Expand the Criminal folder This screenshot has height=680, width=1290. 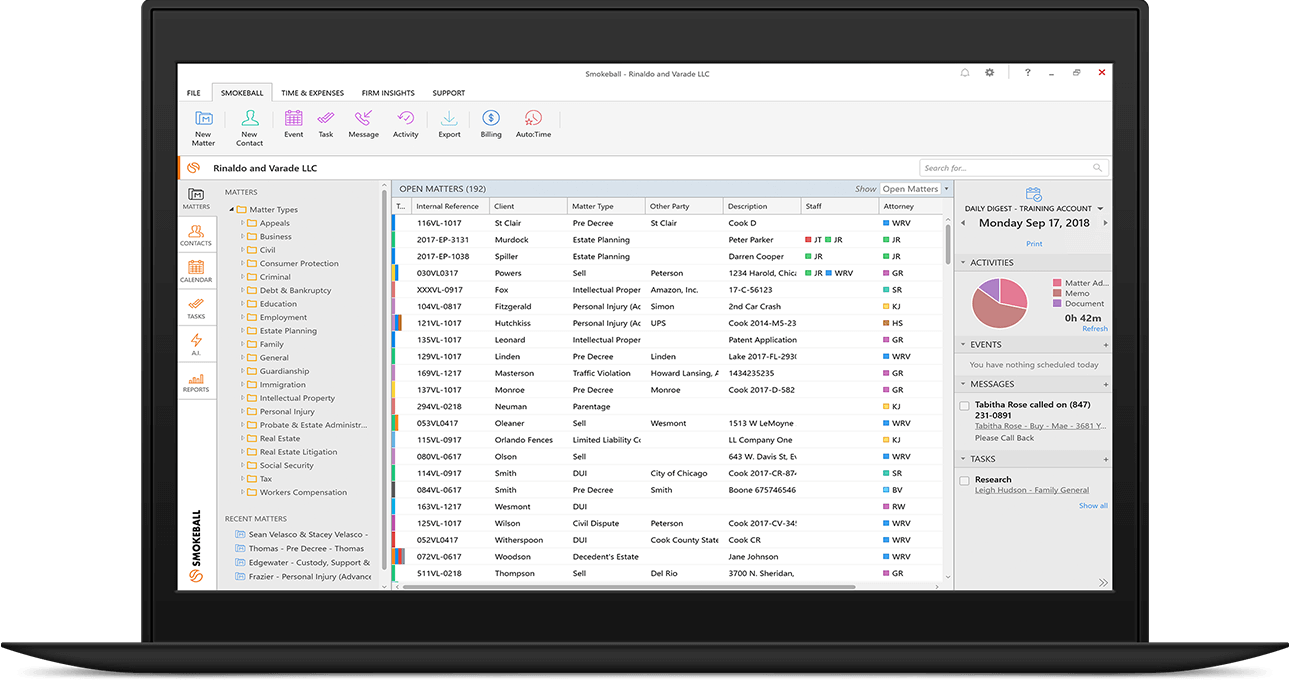(242, 277)
